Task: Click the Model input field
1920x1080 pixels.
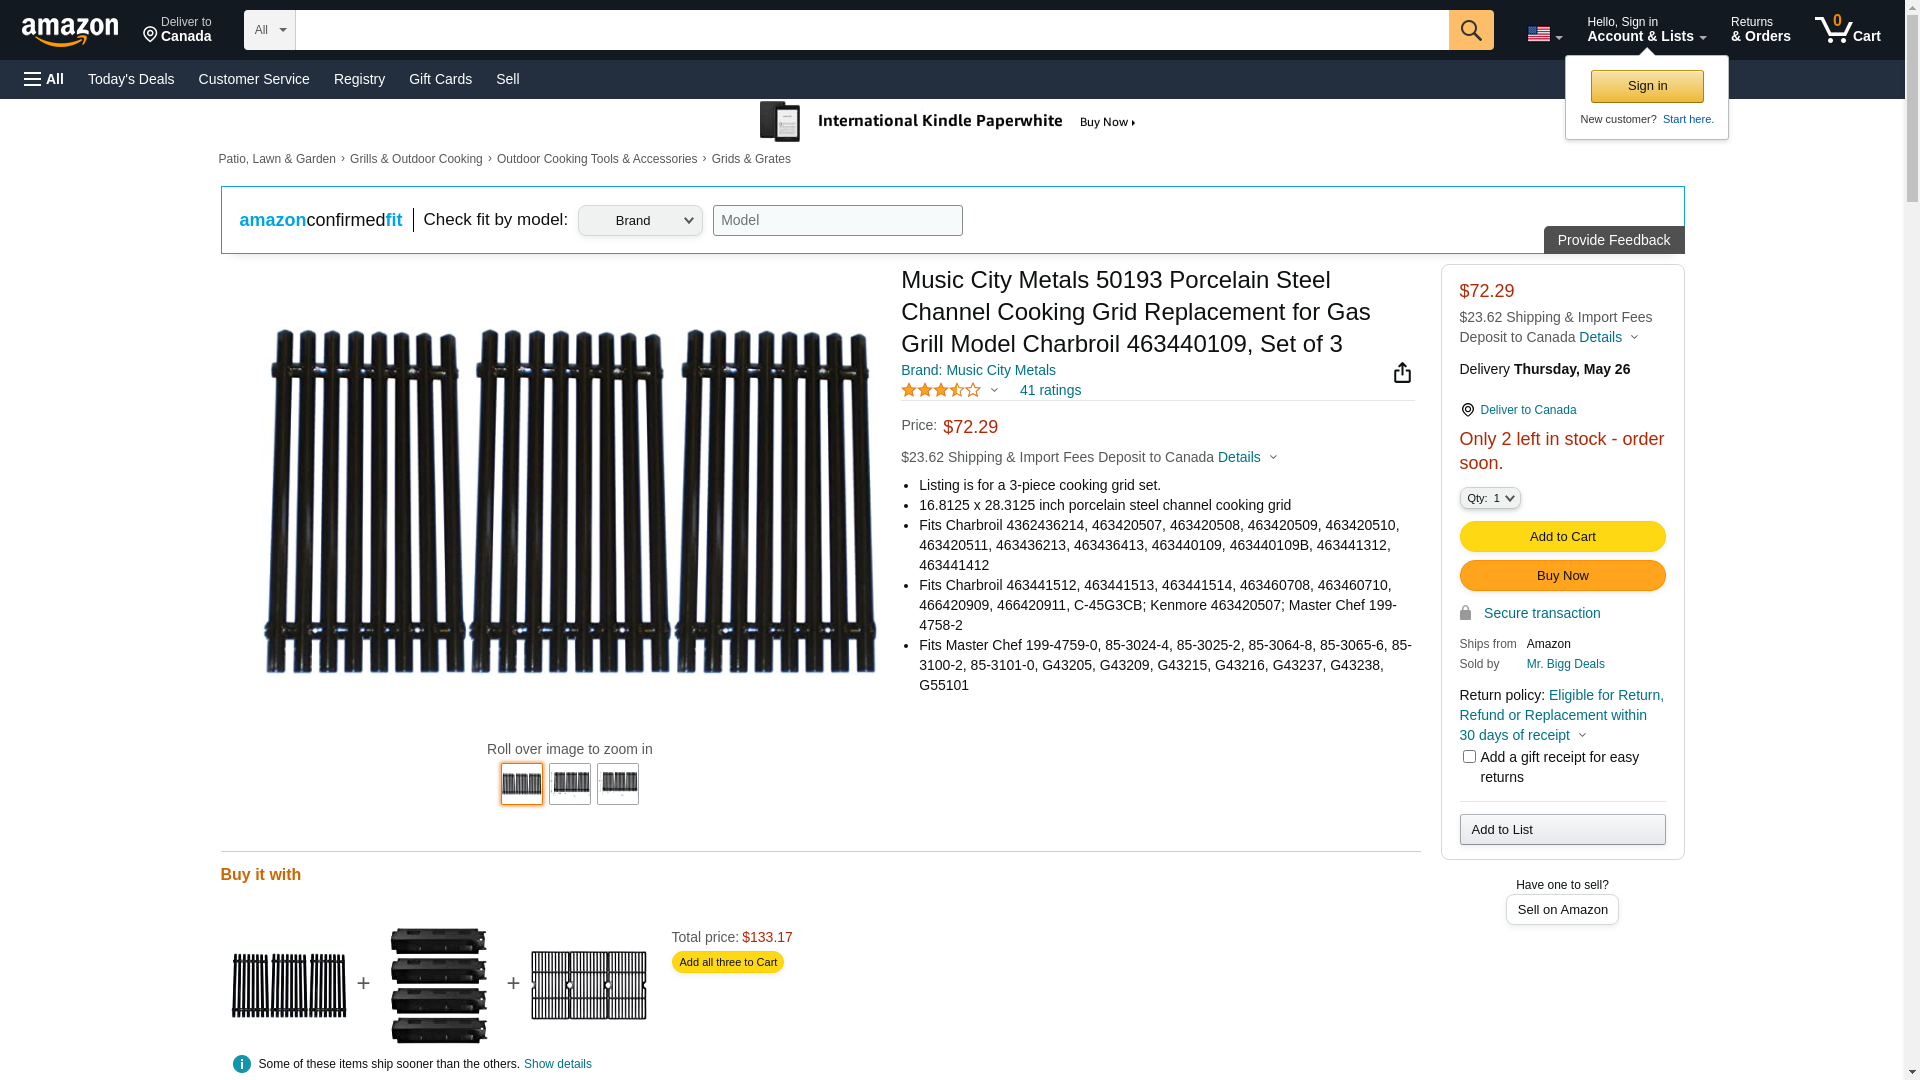Action: pyautogui.click(x=837, y=221)
